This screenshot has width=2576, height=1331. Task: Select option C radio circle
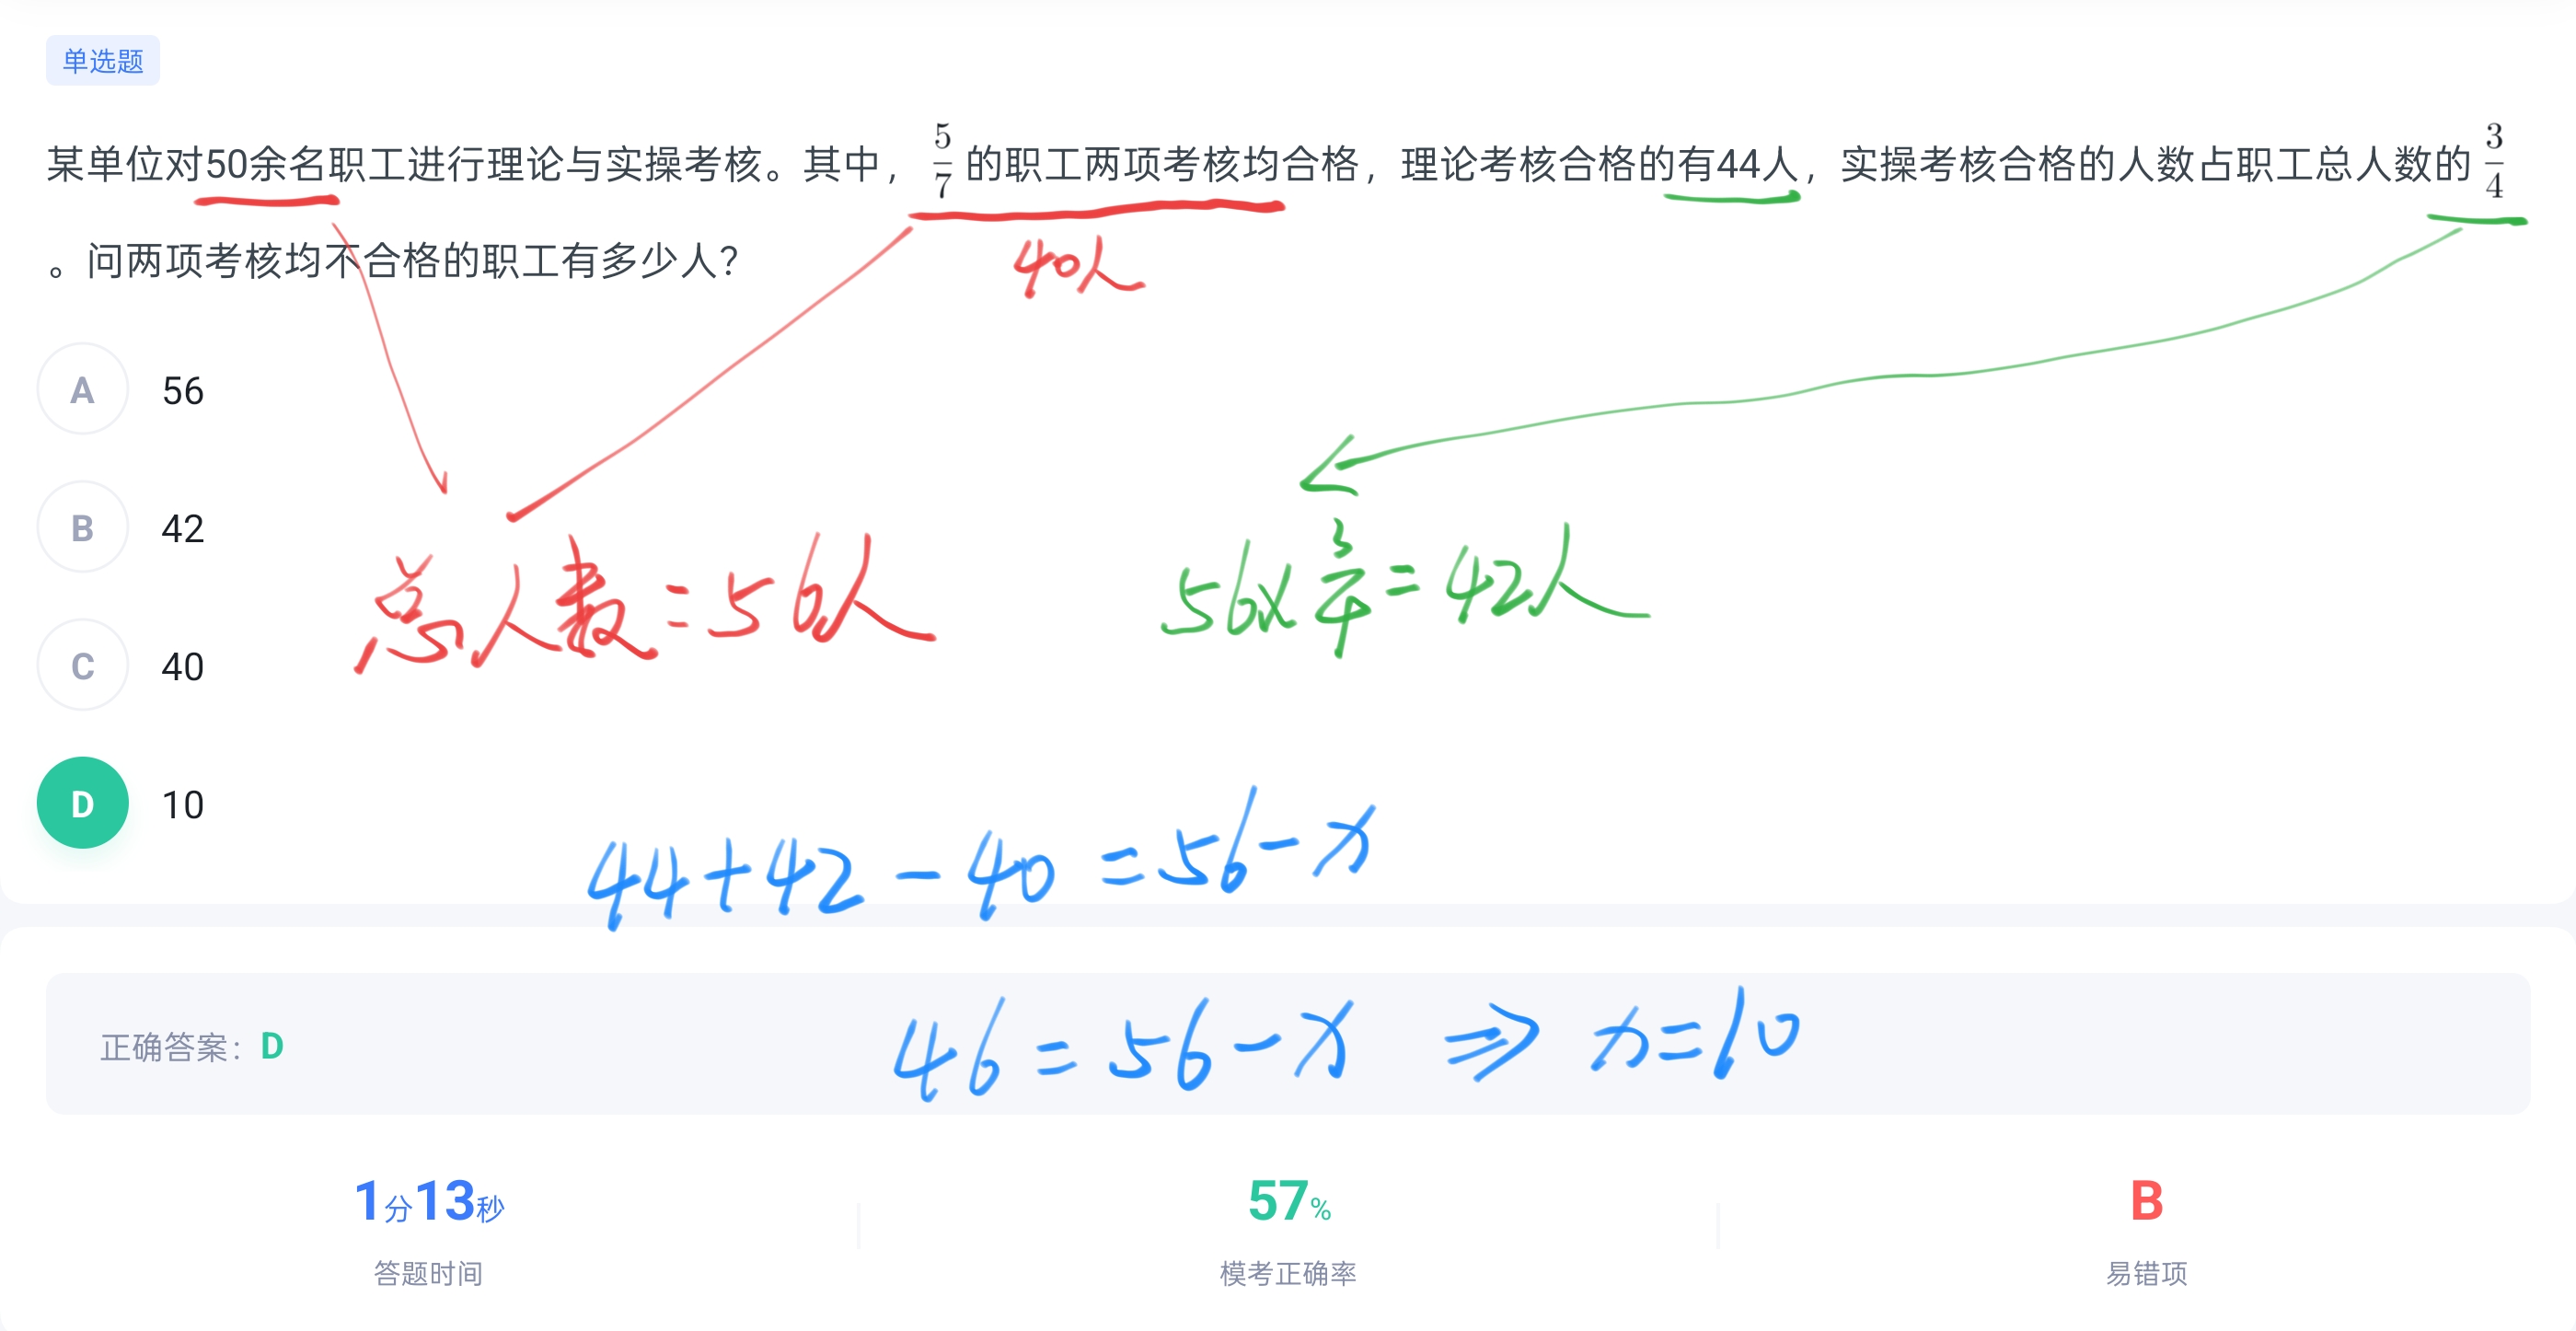[x=83, y=665]
